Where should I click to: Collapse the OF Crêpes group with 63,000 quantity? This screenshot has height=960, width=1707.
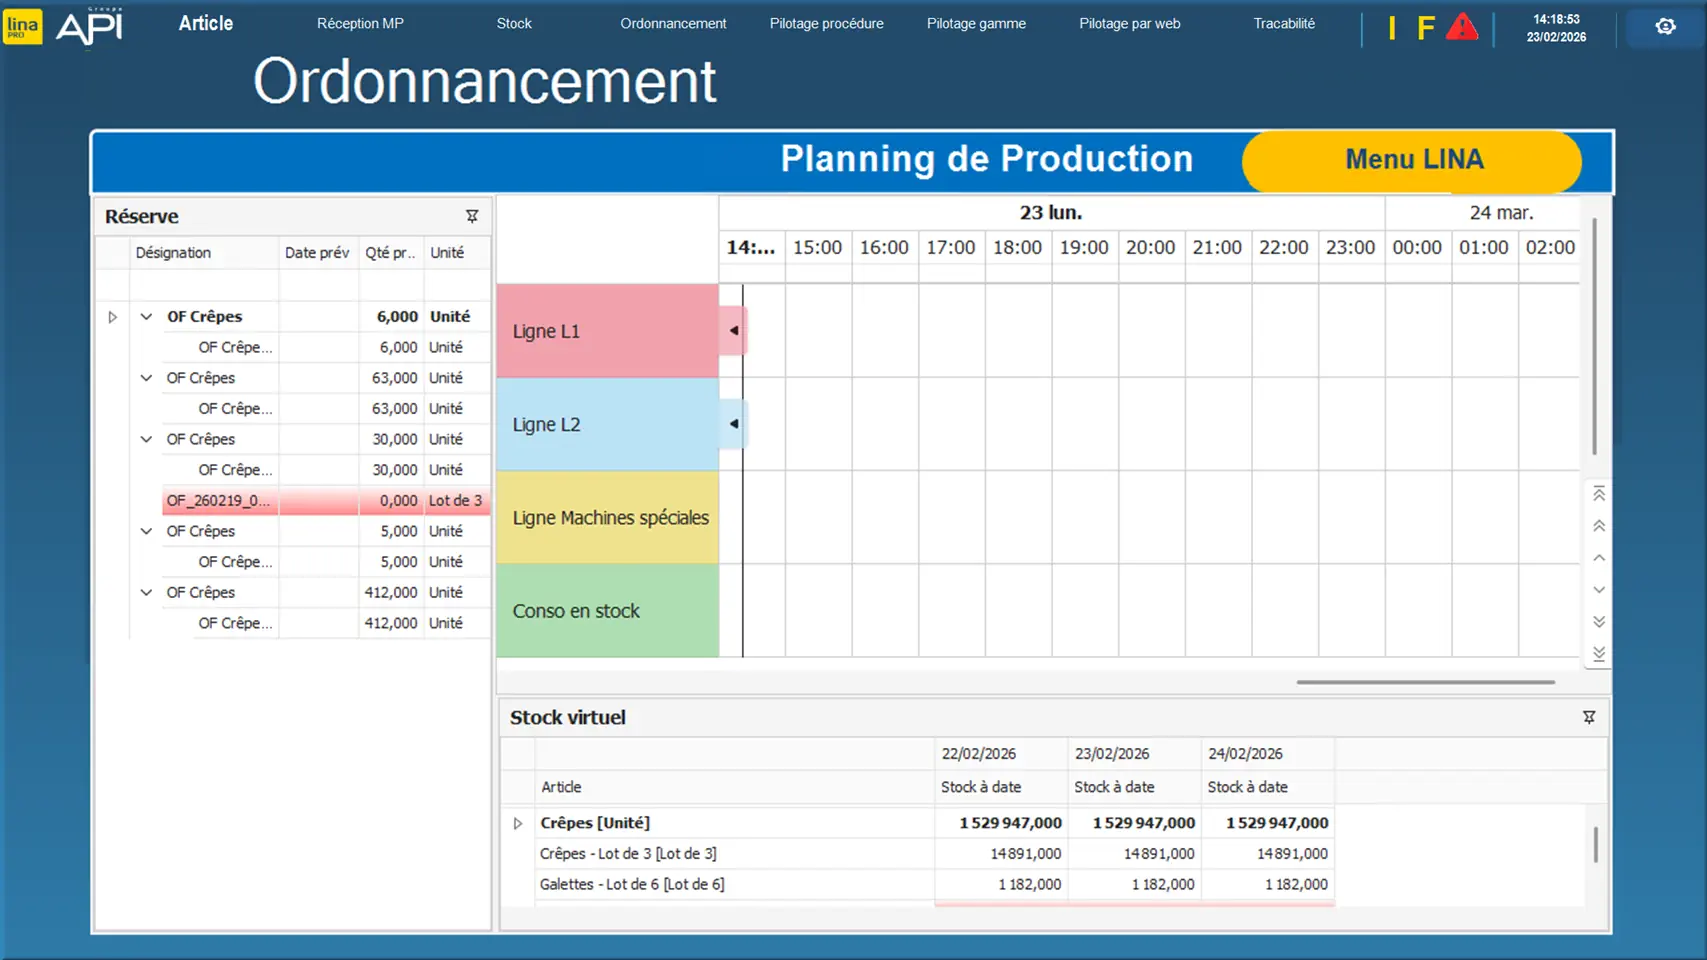(146, 378)
